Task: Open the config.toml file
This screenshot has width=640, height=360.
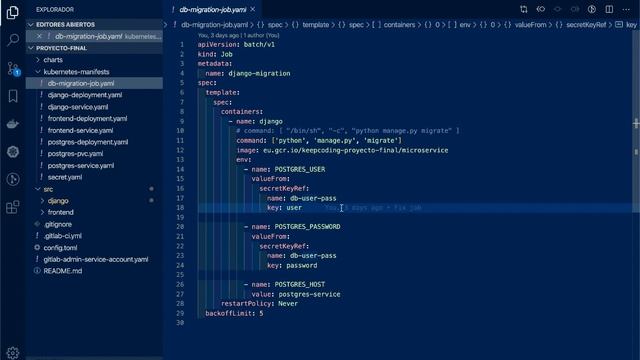Action: (60, 248)
